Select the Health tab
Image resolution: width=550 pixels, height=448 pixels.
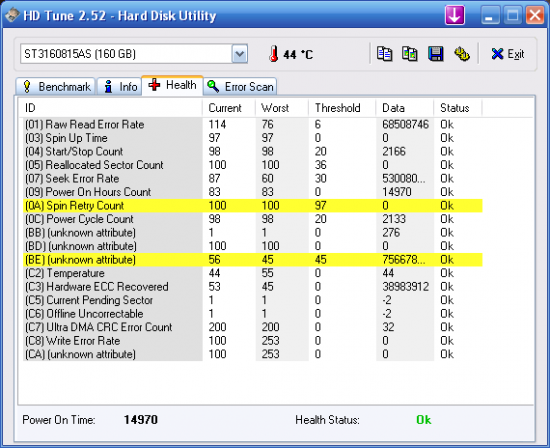172,85
